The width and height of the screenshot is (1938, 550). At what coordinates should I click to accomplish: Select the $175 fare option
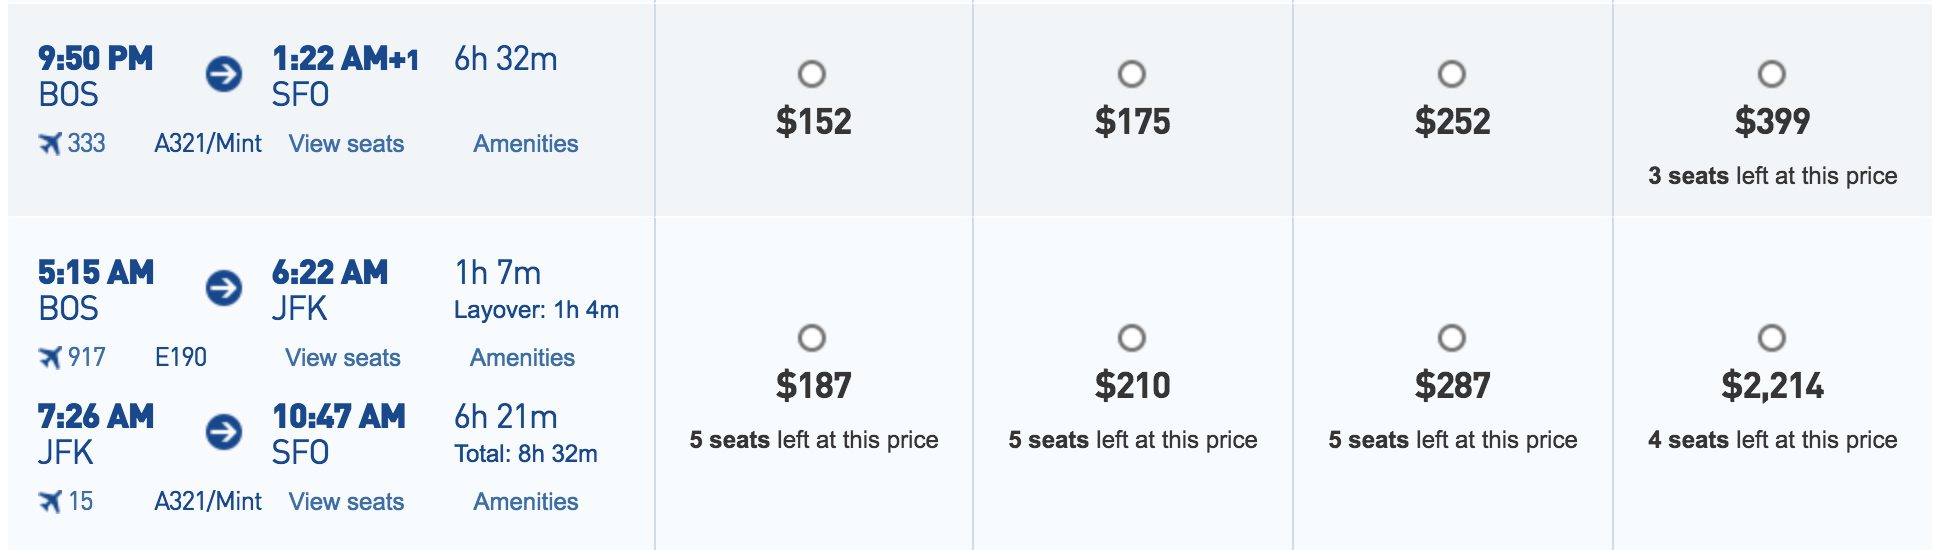click(1132, 74)
